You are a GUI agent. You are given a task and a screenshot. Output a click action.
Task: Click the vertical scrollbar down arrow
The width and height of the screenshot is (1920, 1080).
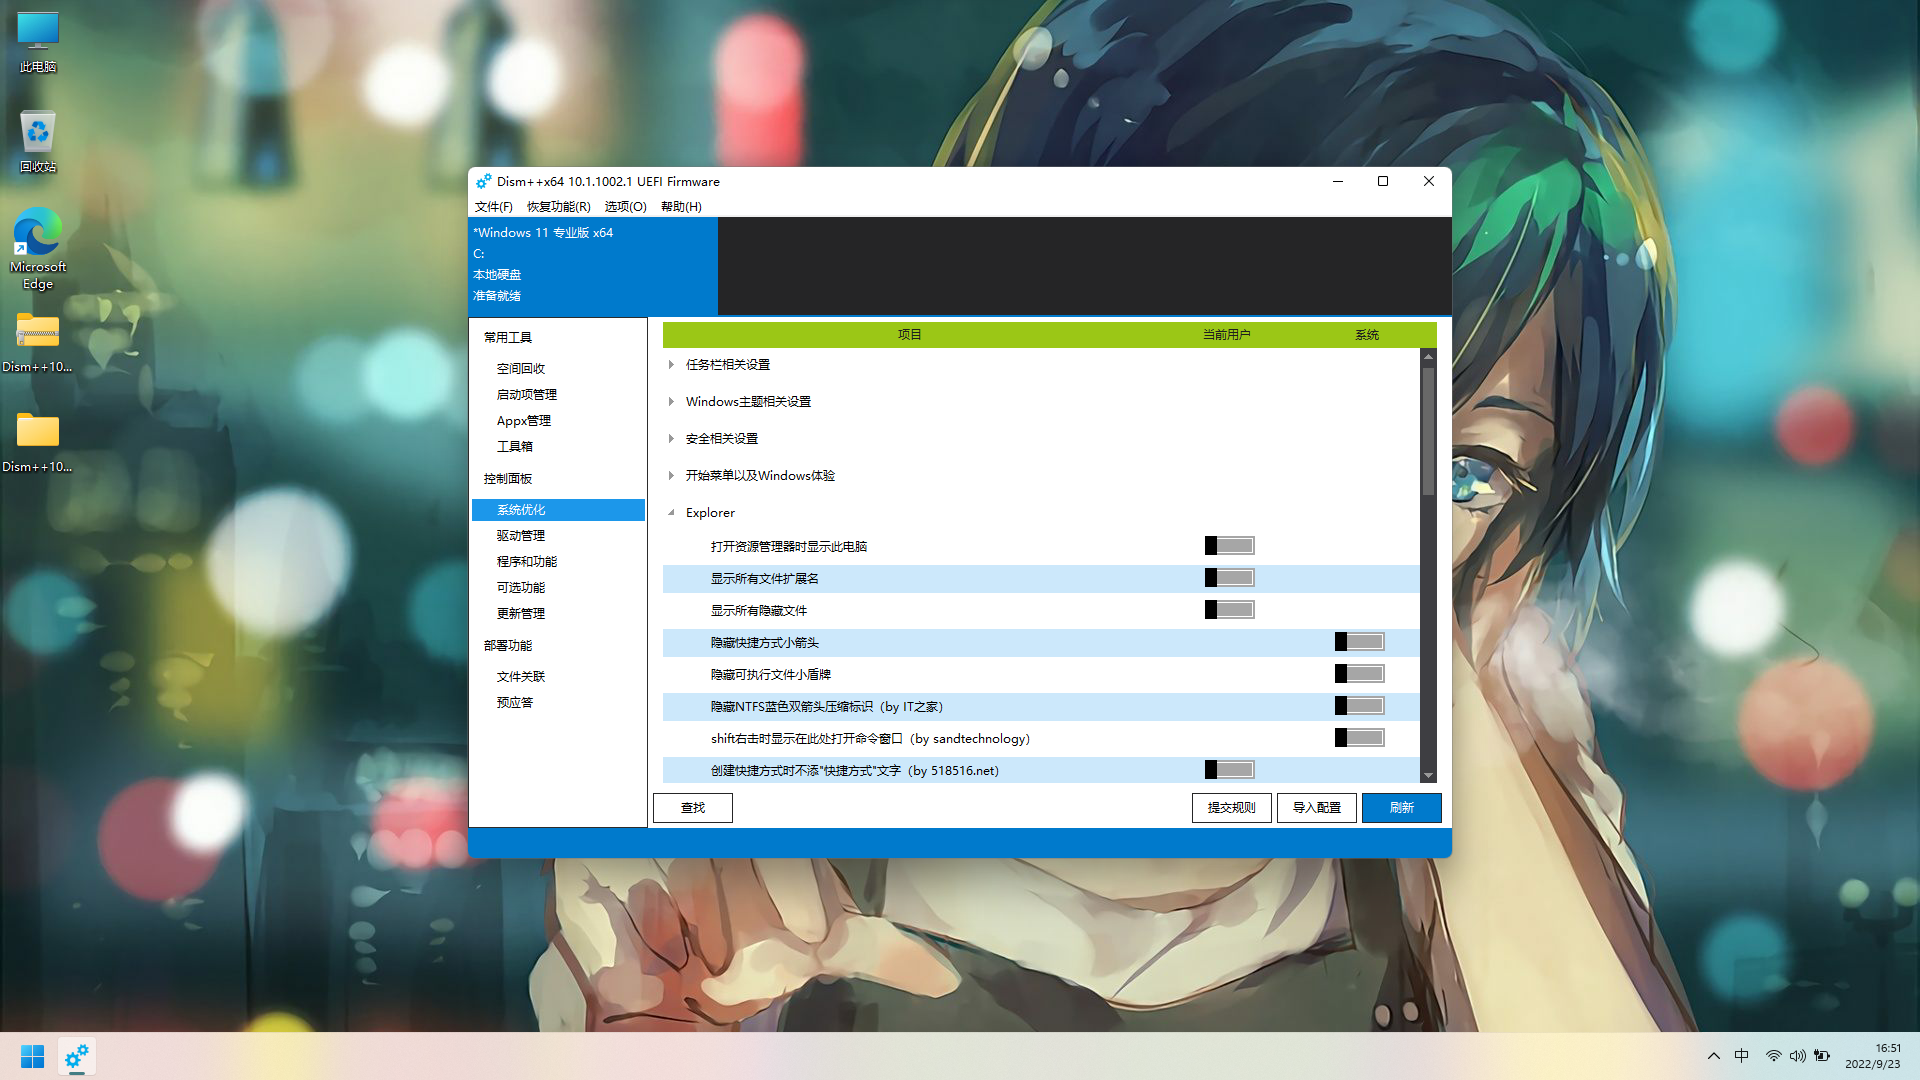(1428, 776)
